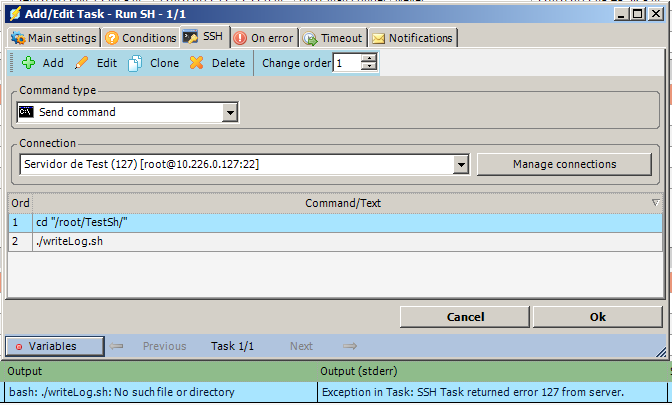Open the Main settings tab
The width and height of the screenshot is (672, 405).
tap(54, 38)
